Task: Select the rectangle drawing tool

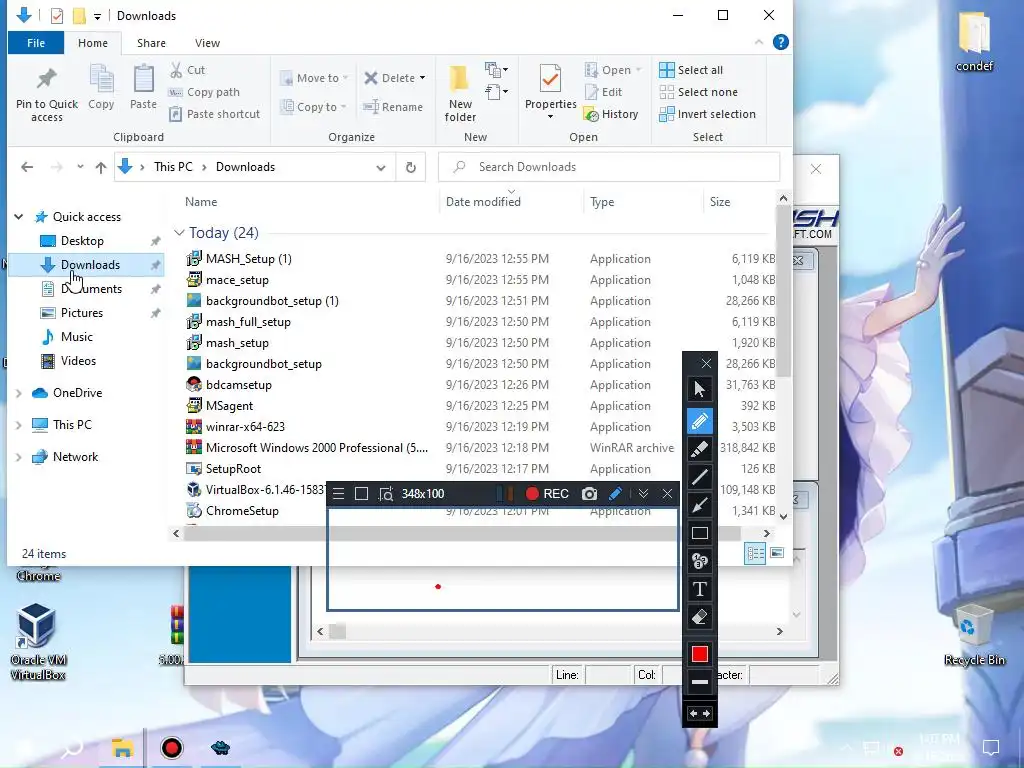Action: click(x=699, y=533)
